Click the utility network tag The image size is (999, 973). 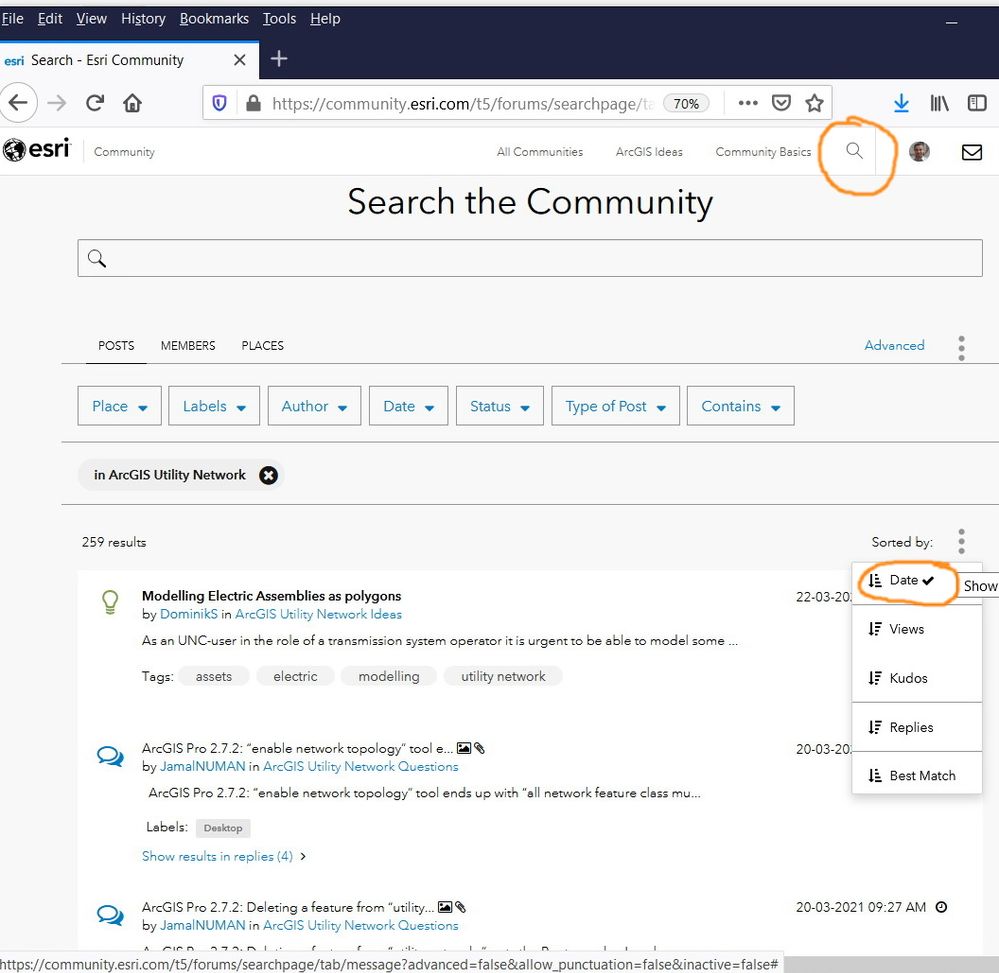503,676
